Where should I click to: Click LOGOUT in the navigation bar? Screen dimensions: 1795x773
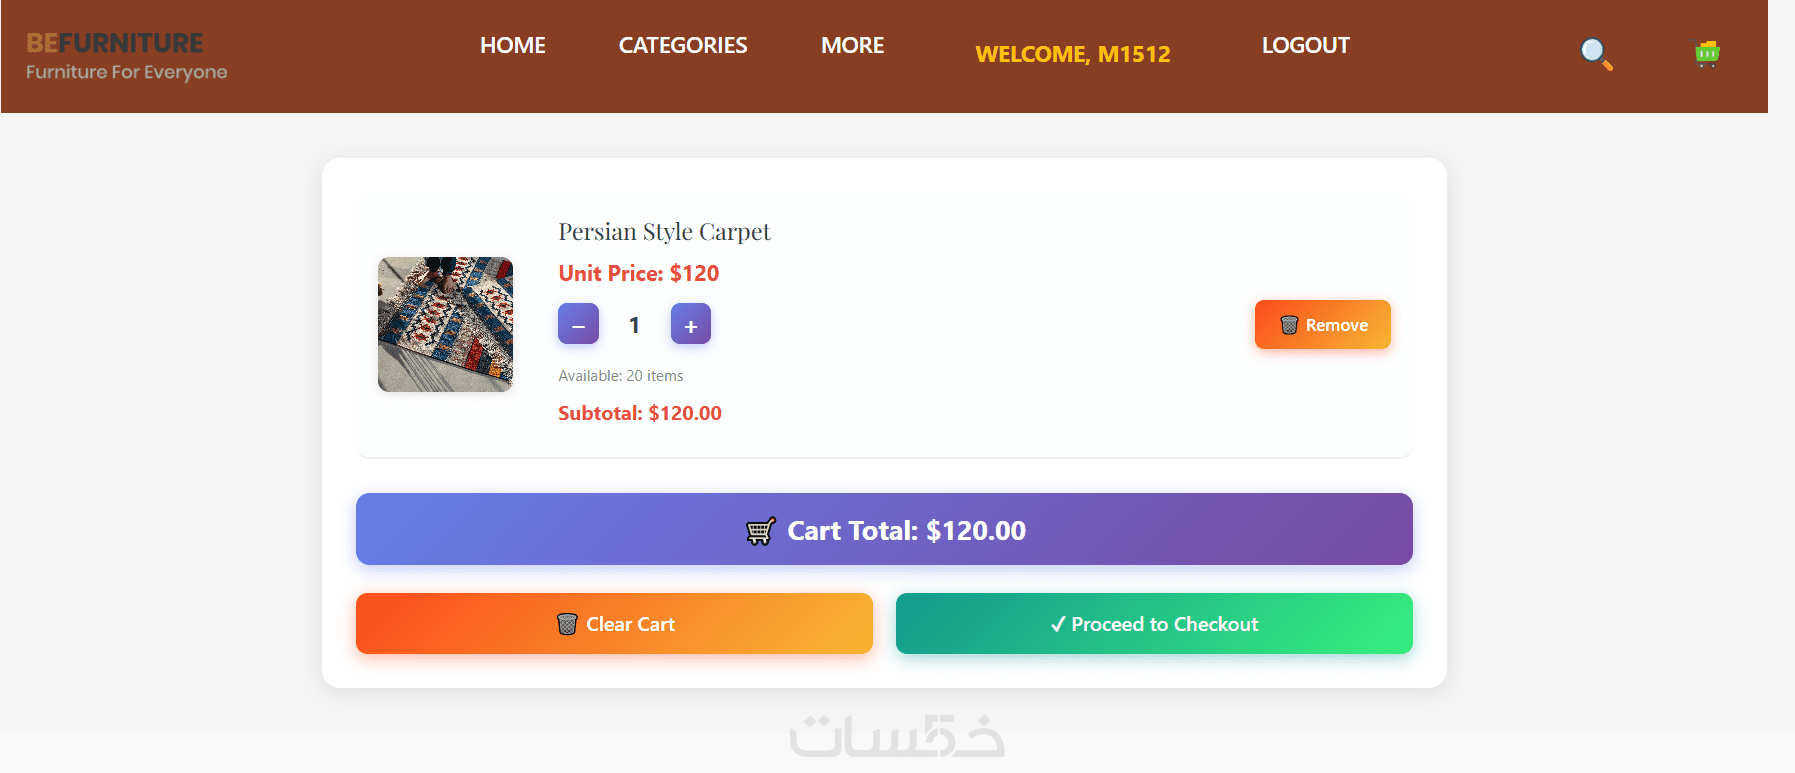click(x=1305, y=45)
